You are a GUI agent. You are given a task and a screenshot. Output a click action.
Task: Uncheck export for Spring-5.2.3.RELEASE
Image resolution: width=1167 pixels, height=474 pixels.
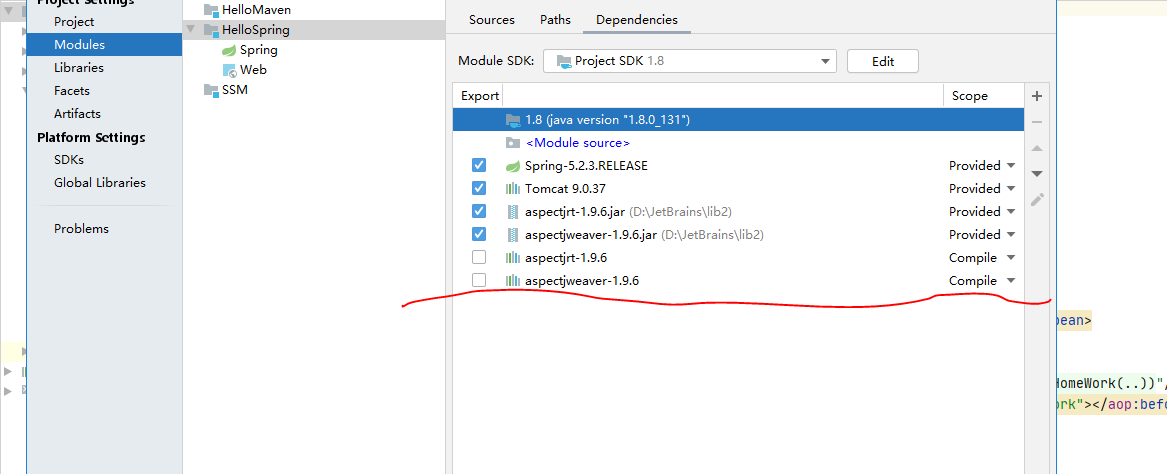[479, 165]
